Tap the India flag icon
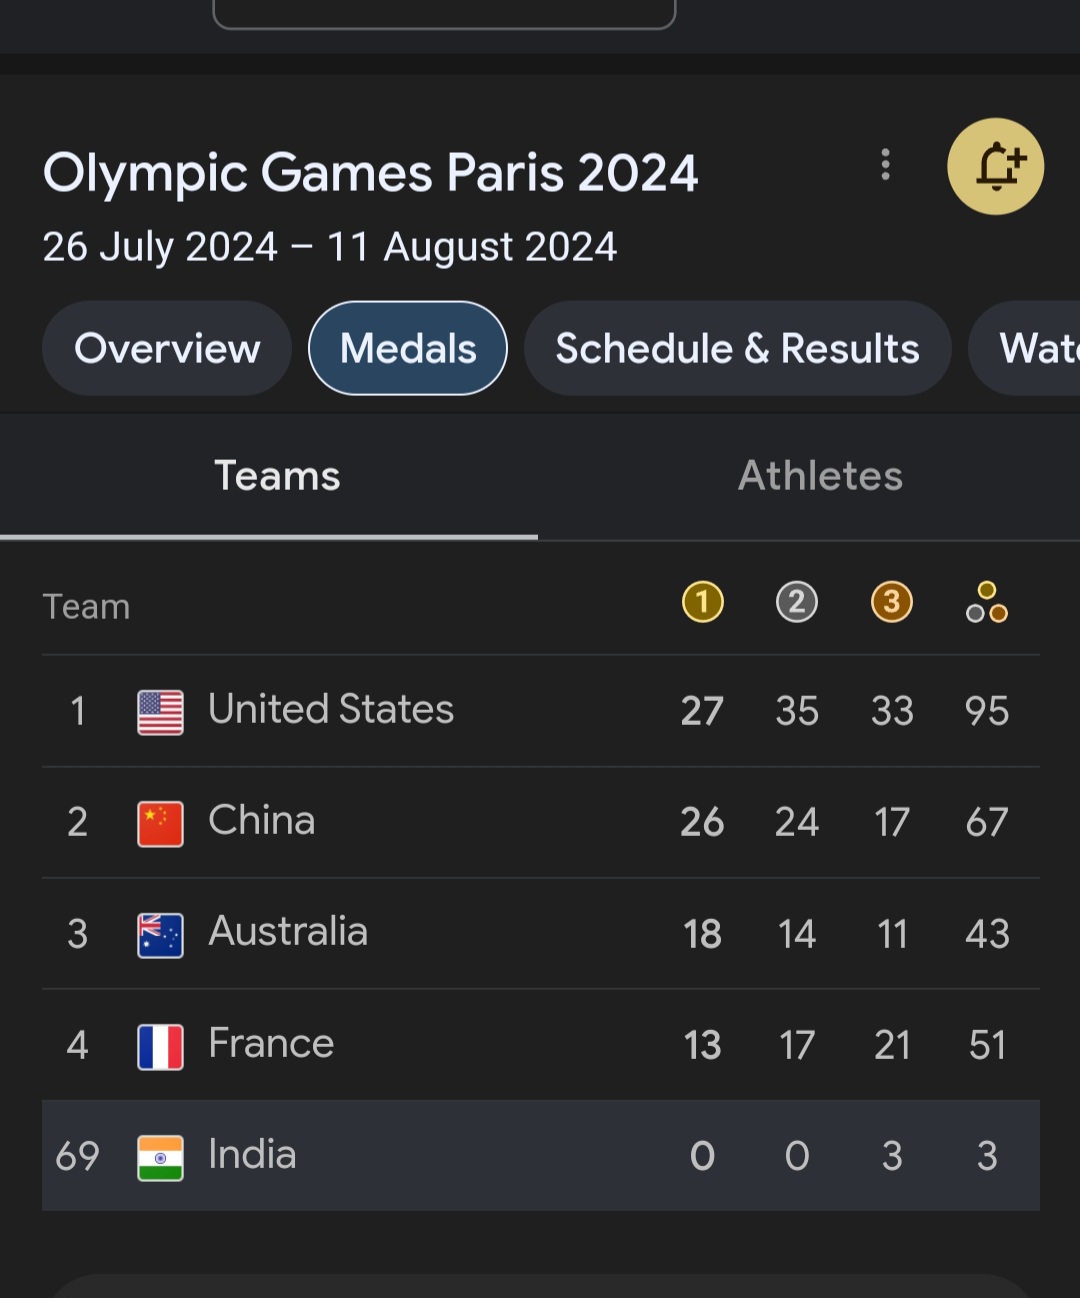 [x=160, y=1158]
